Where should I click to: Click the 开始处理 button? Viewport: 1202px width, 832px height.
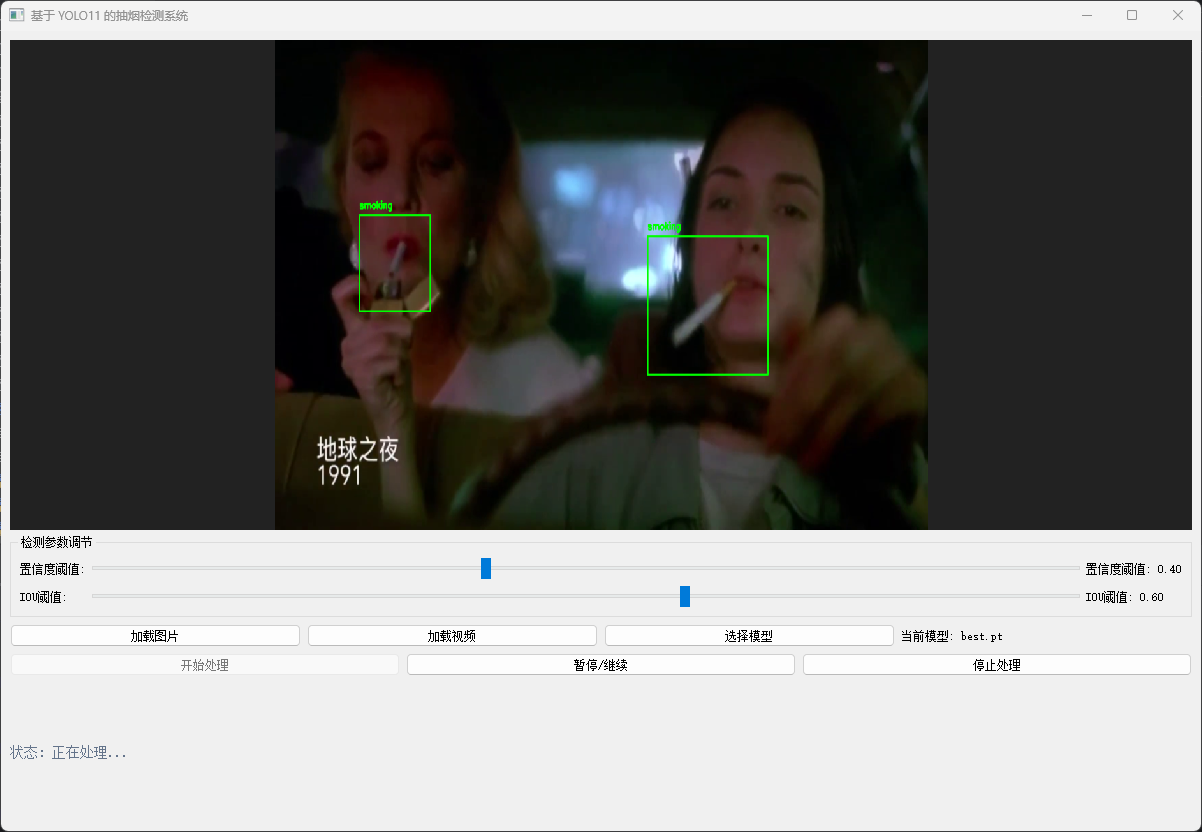pyautogui.click(x=205, y=665)
